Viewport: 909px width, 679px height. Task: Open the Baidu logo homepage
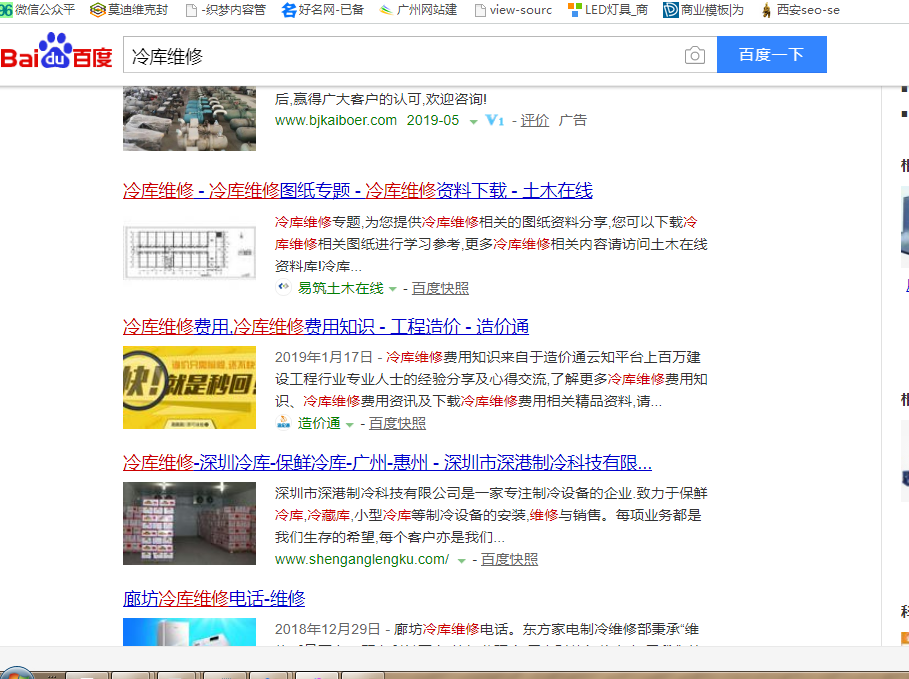tap(57, 54)
